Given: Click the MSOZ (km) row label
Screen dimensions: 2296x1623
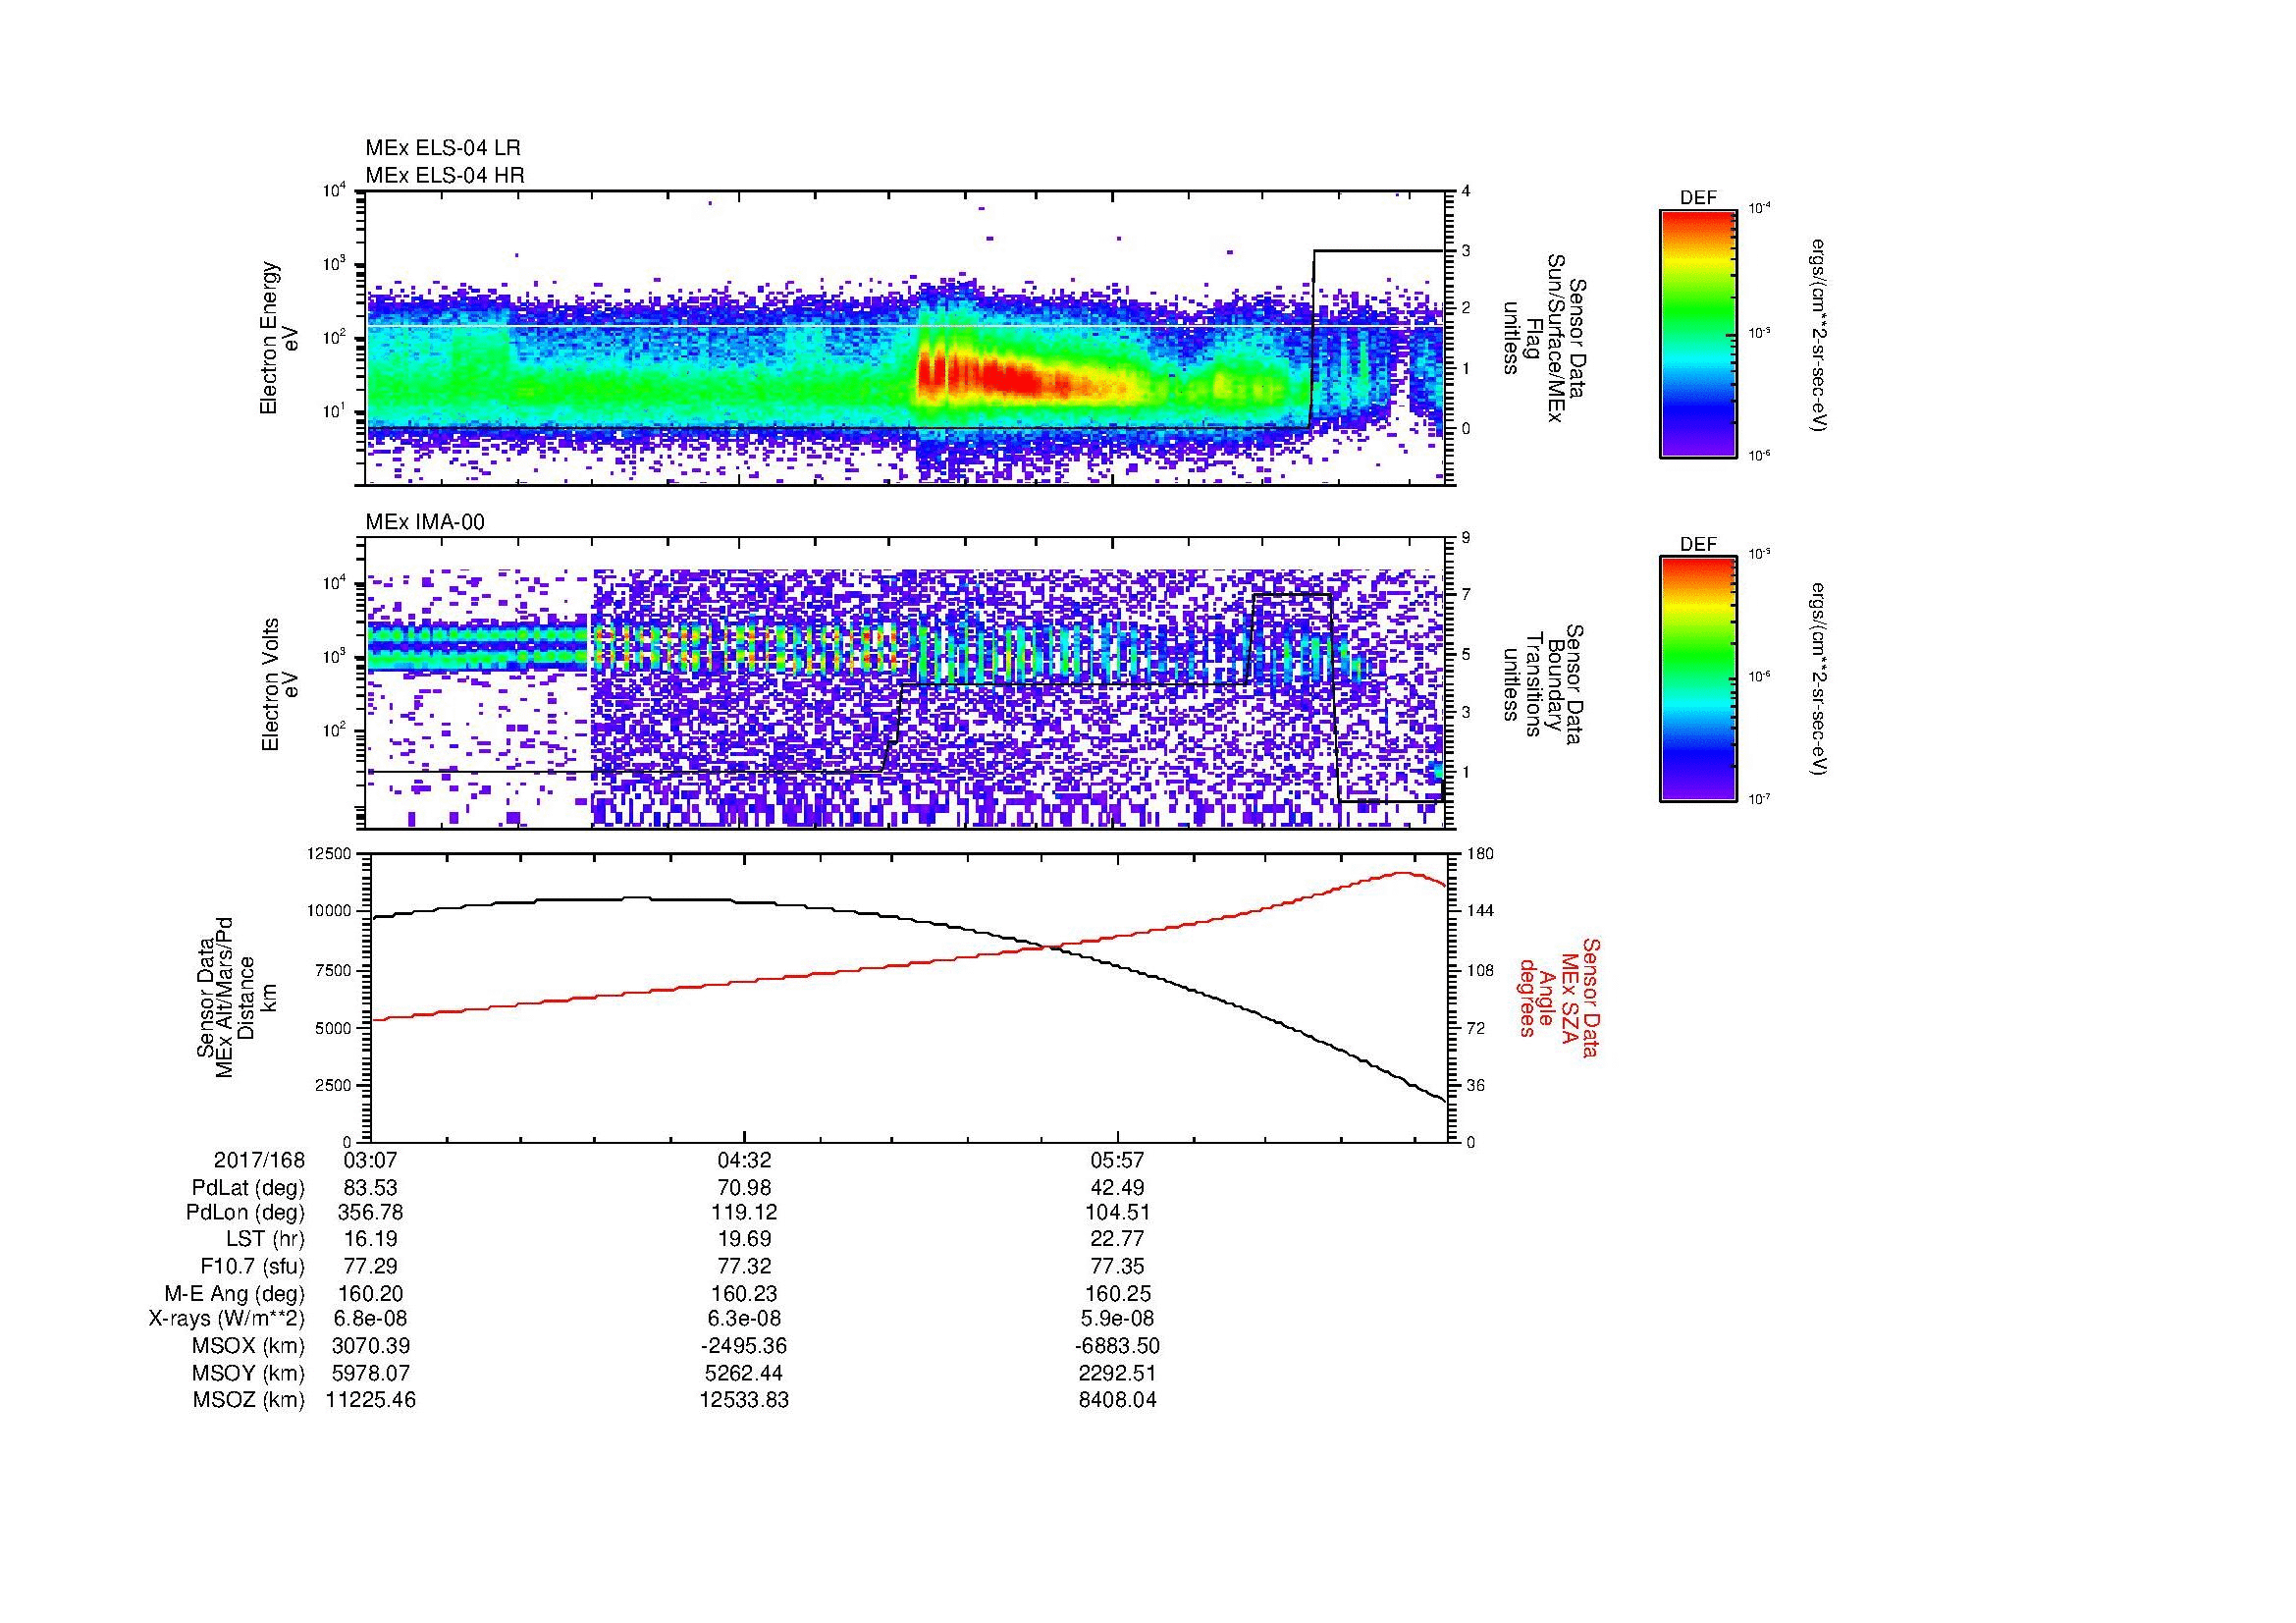Looking at the screenshot, I should (249, 1400).
